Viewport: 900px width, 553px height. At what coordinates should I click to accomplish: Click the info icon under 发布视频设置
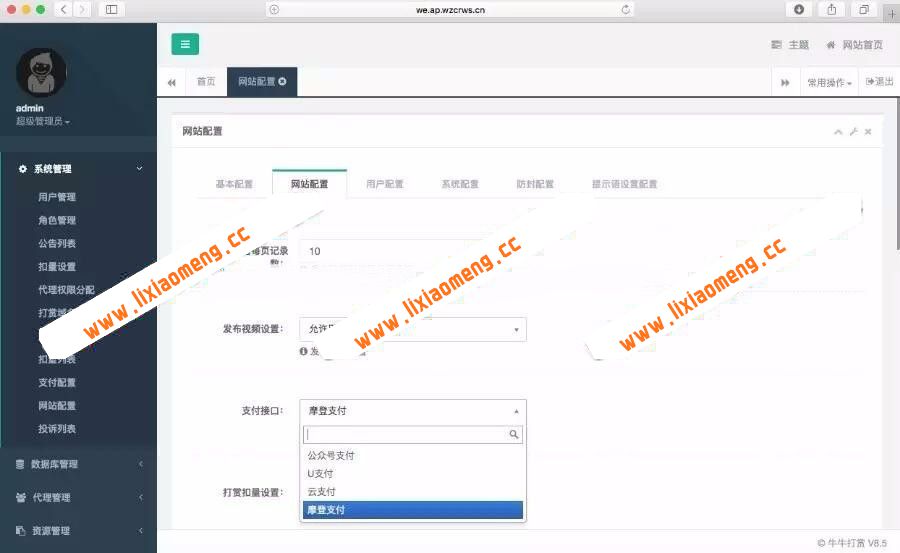pyautogui.click(x=303, y=351)
